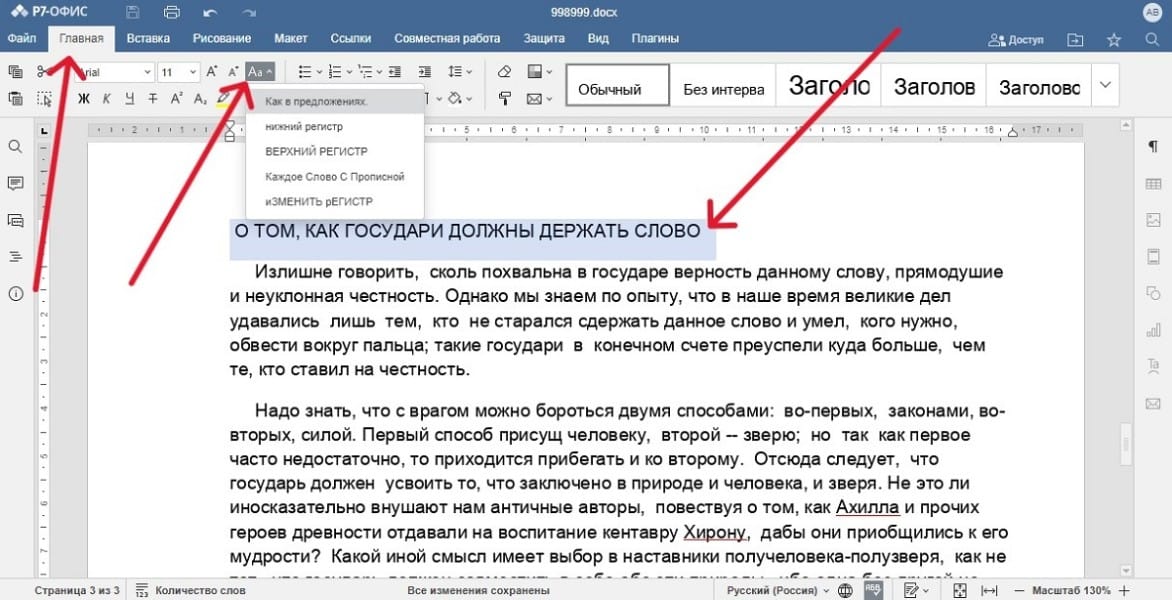
Task: Open the search icon in left sidebar
Action: (15, 145)
